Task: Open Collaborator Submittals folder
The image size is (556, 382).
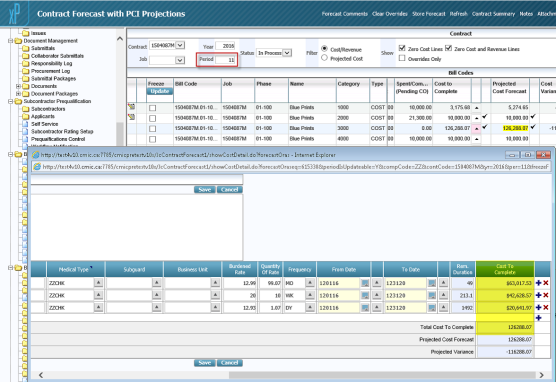Action: pyautogui.click(x=53, y=56)
